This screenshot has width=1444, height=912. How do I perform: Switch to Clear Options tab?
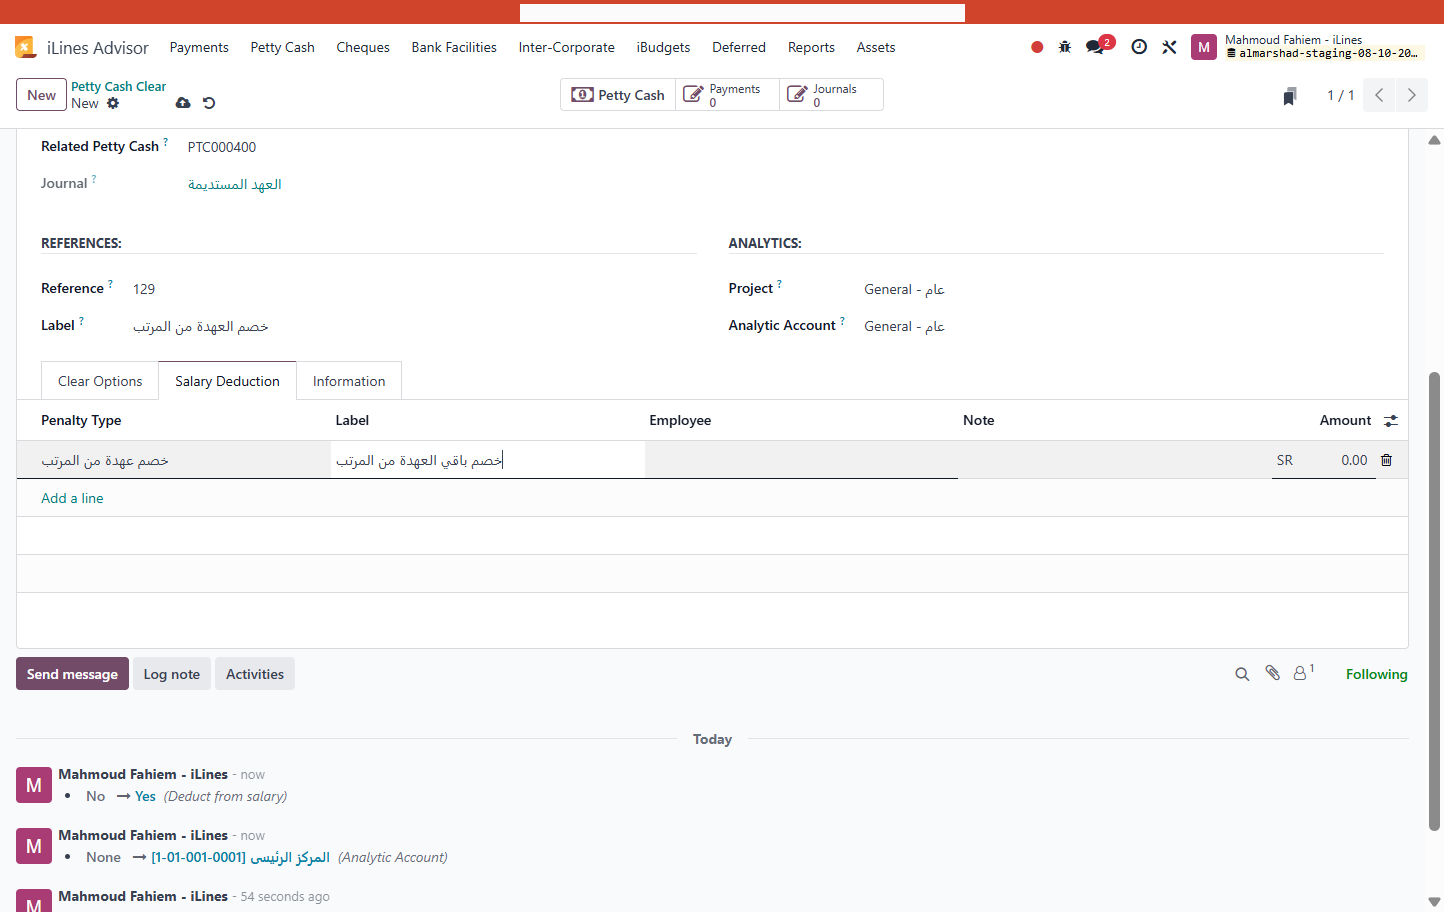(x=100, y=381)
